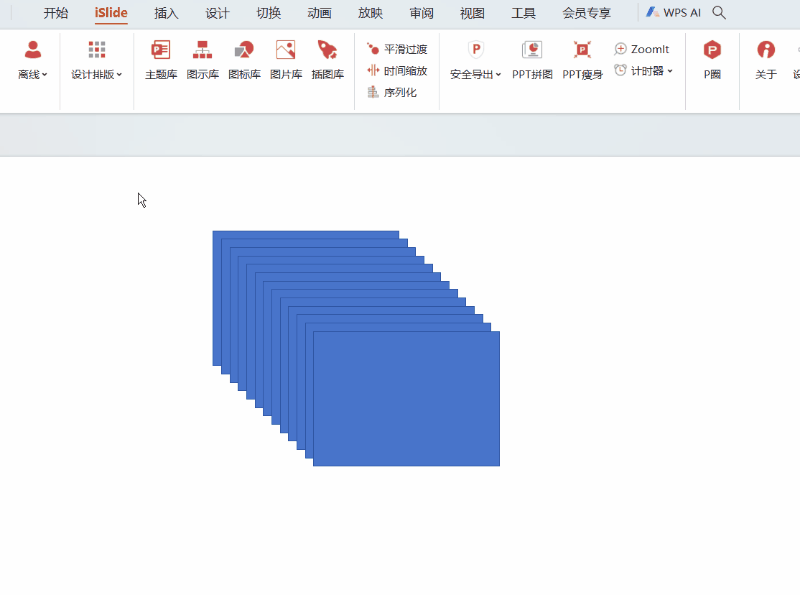
Task: Switch to the 开始 tab
Action: [56, 13]
